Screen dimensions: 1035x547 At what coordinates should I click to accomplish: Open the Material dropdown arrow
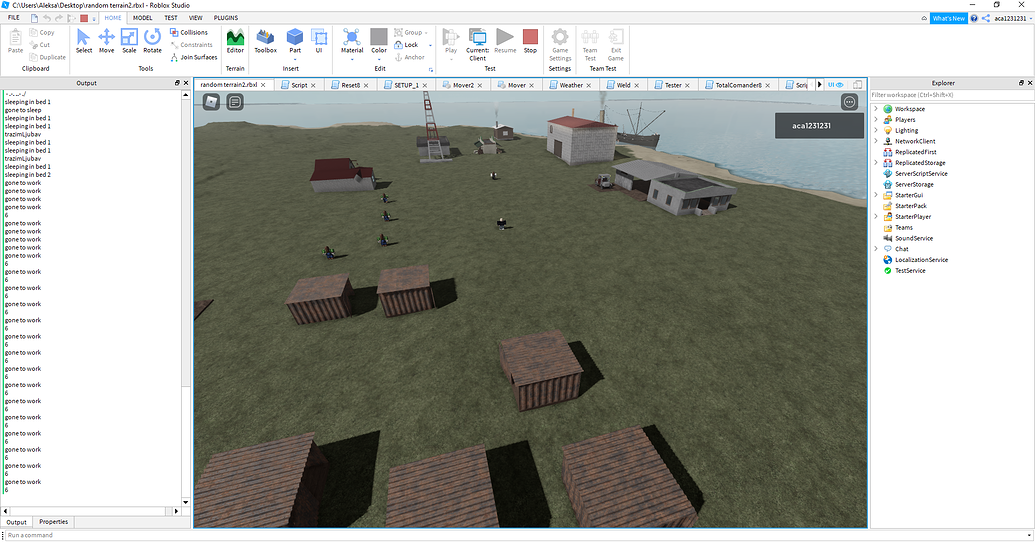click(352, 59)
